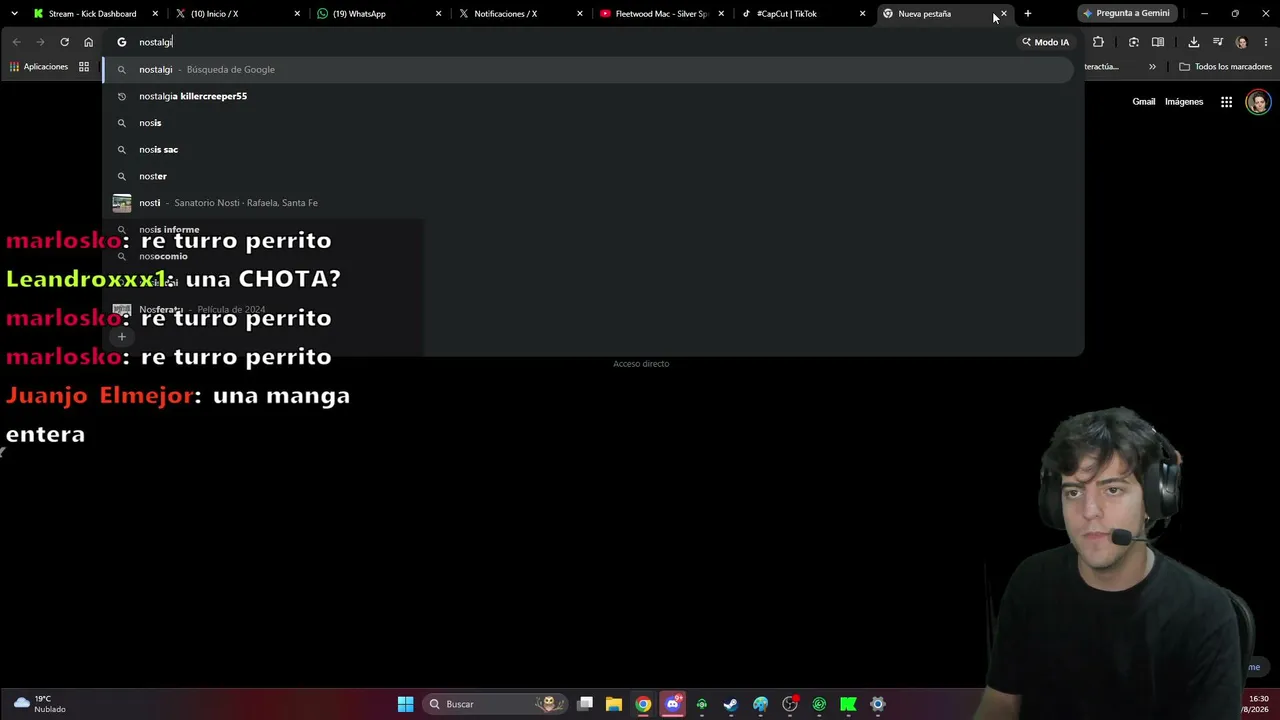Image resolution: width=1280 pixels, height=720 pixels.
Task: Open the Google apps grid
Action: [1226, 102]
